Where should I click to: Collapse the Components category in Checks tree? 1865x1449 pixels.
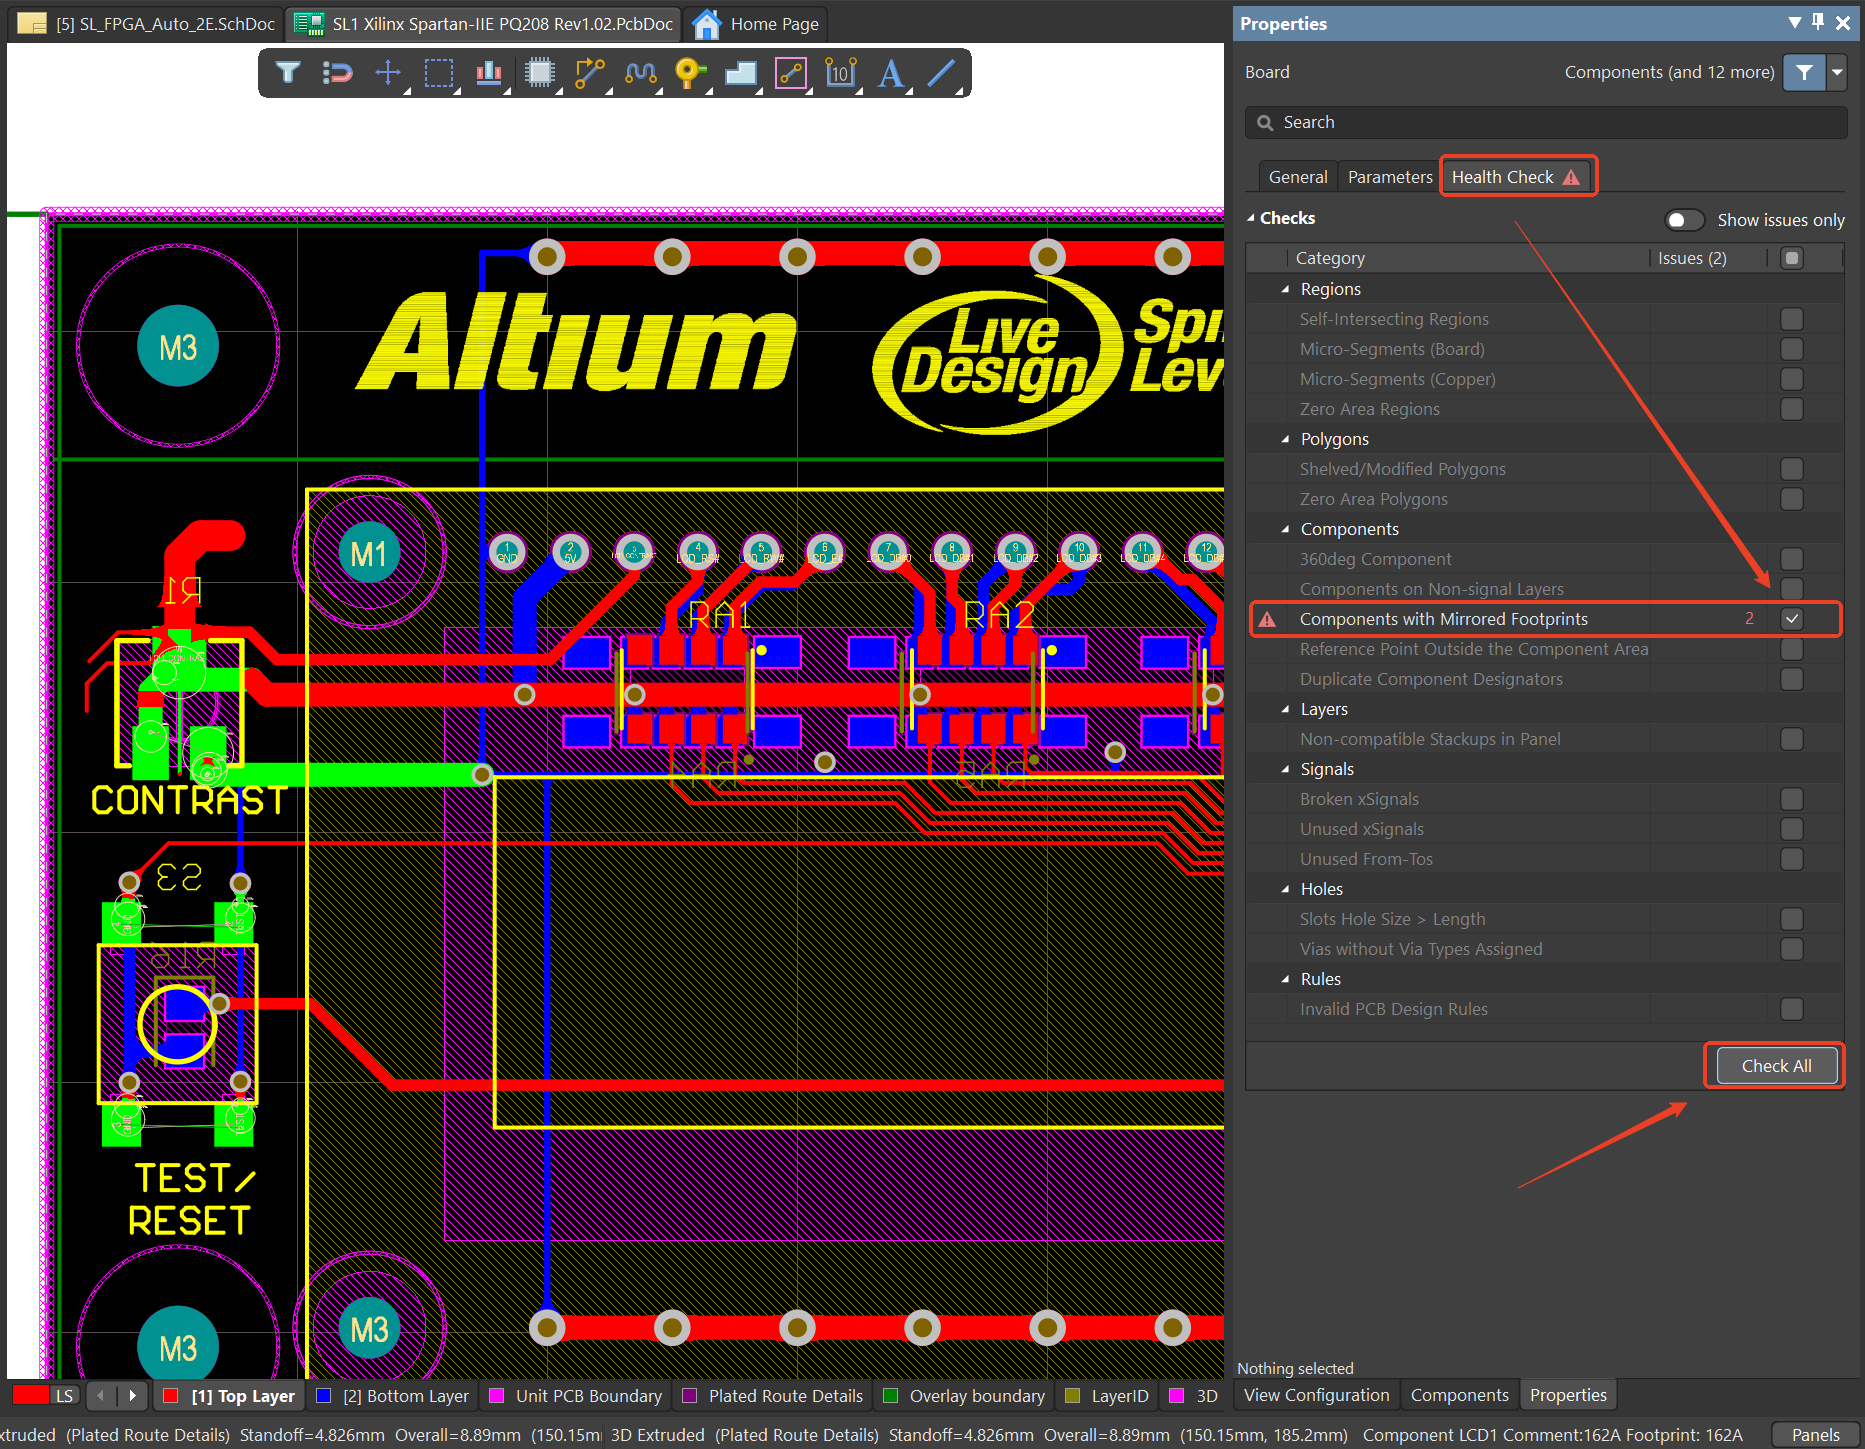1286,529
